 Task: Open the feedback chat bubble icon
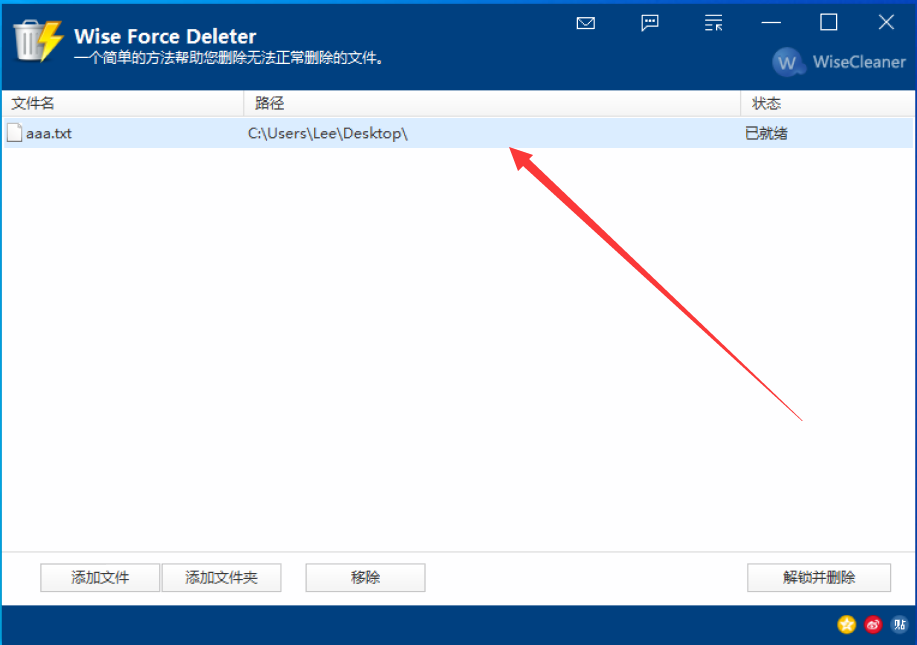point(650,23)
